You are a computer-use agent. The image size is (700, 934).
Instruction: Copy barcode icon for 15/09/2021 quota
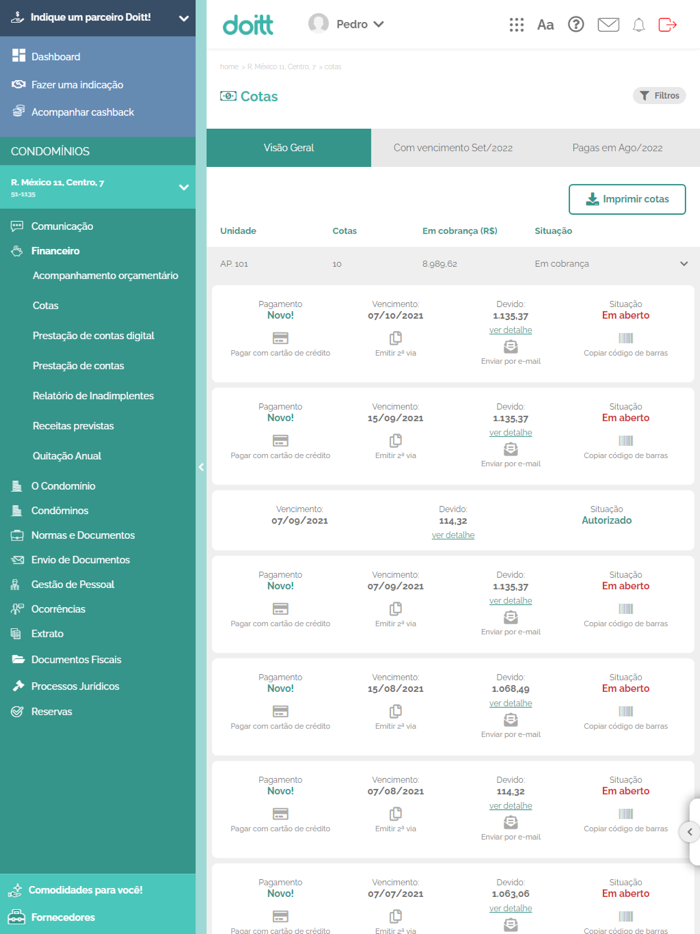pyautogui.click(x=626, y=441)
